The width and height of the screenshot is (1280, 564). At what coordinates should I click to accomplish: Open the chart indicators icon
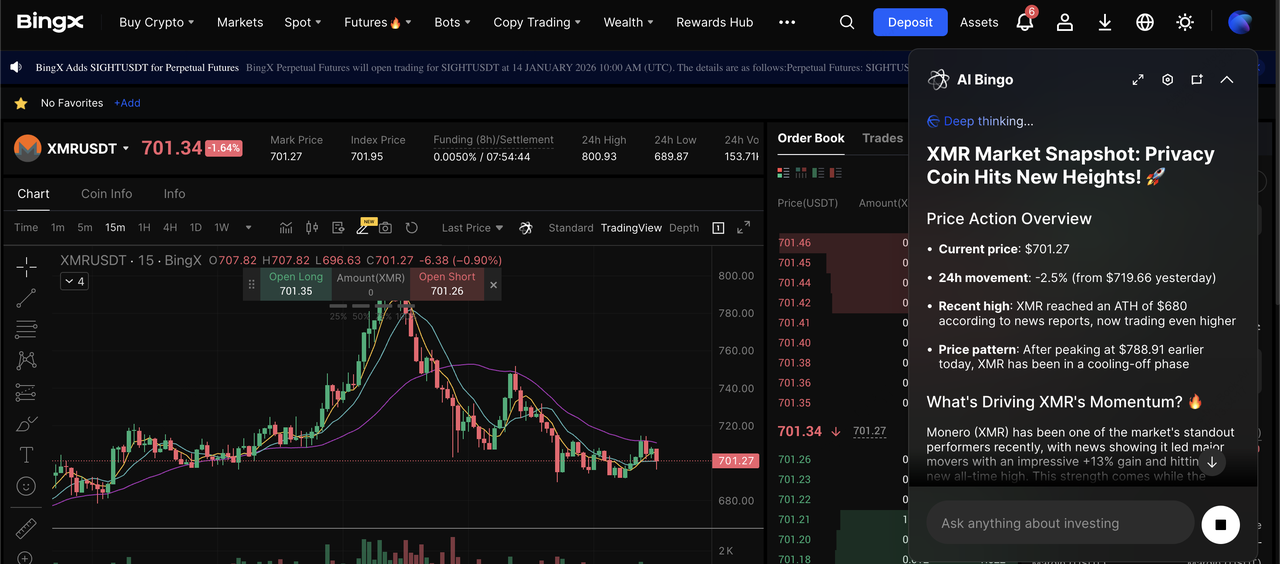click(x=286, y=228)
